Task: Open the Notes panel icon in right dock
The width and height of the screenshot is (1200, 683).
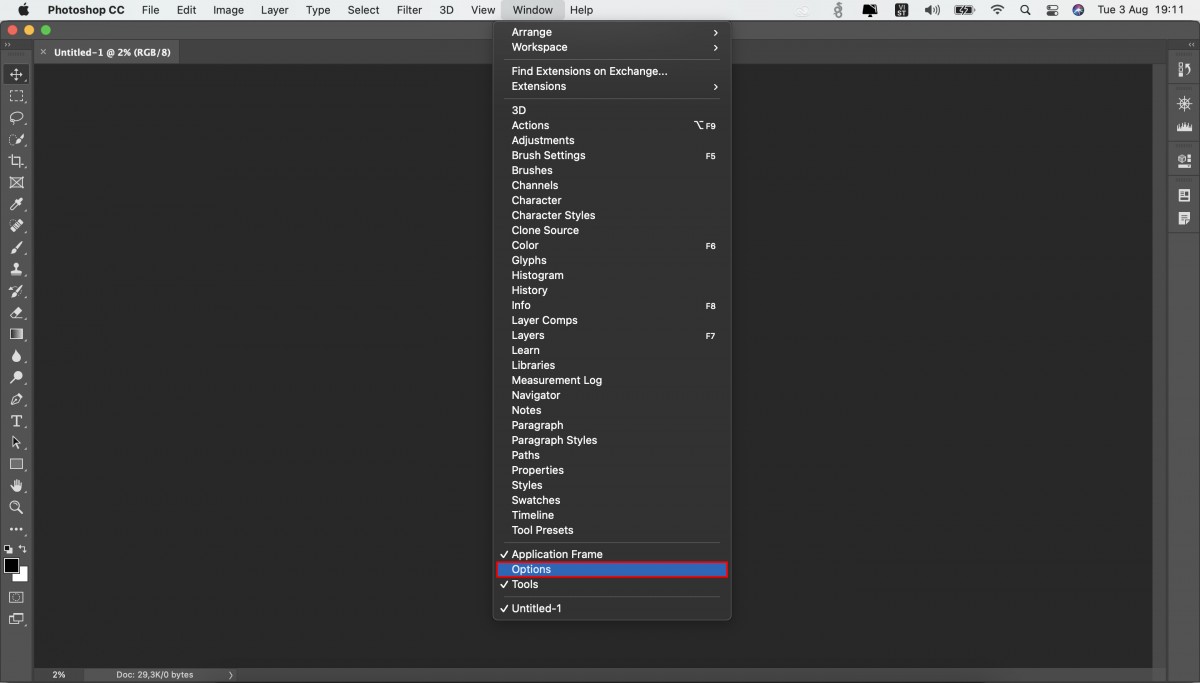Action: click(1185, 218)
